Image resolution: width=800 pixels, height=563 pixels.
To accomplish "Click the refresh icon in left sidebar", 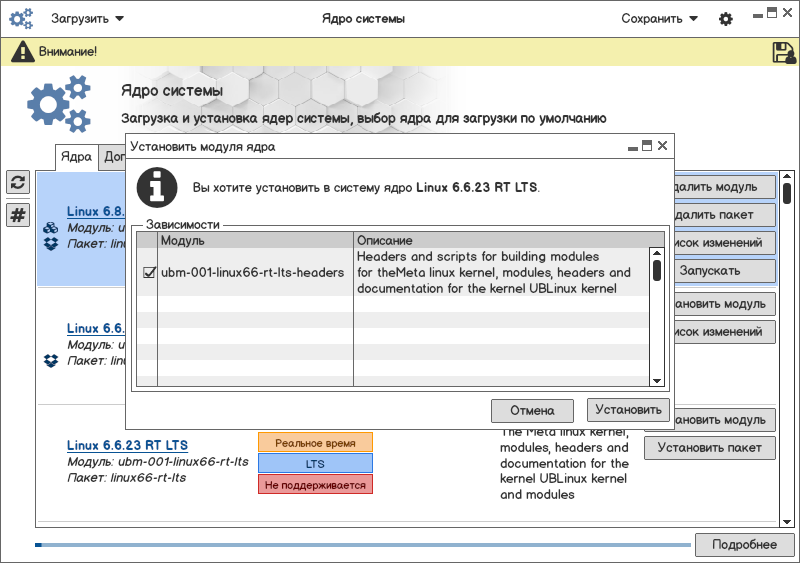I will coord(18,182).
